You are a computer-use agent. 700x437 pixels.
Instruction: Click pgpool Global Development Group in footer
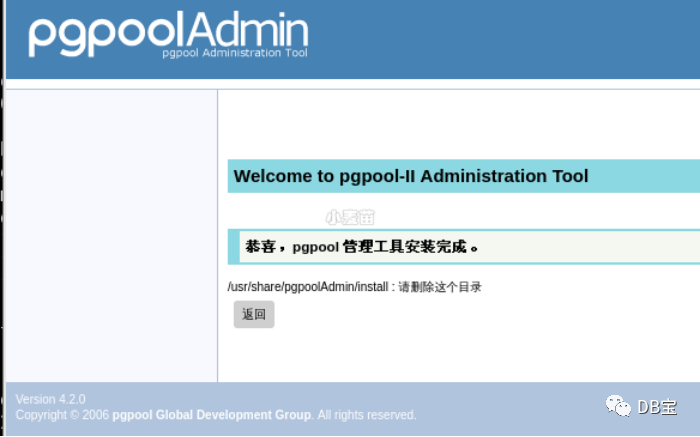pyautogui.click(x=212, y=415)
